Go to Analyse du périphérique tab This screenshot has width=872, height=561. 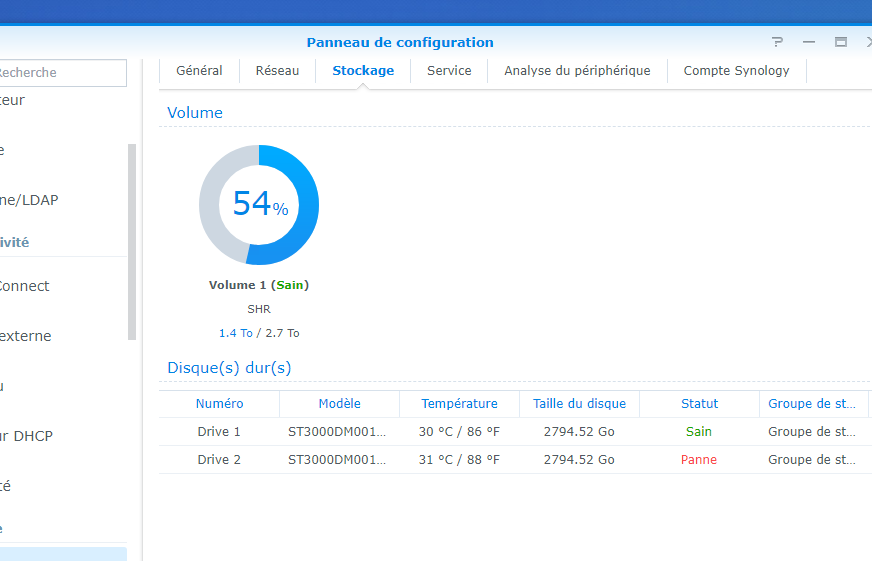point(577,71)
